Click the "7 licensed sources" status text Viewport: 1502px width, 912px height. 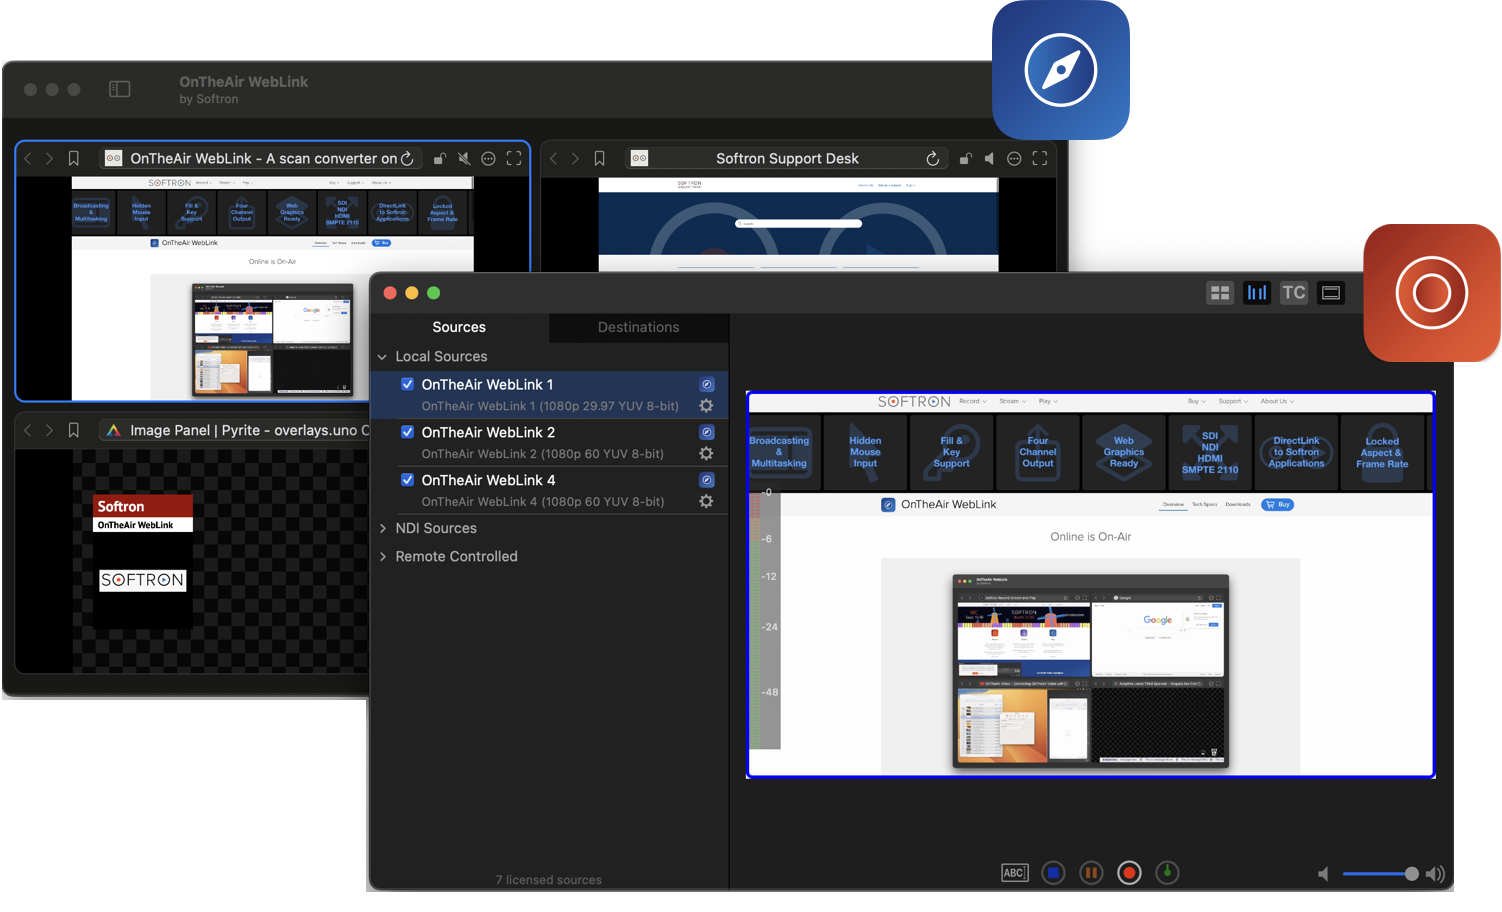click(x=549, y=880)
